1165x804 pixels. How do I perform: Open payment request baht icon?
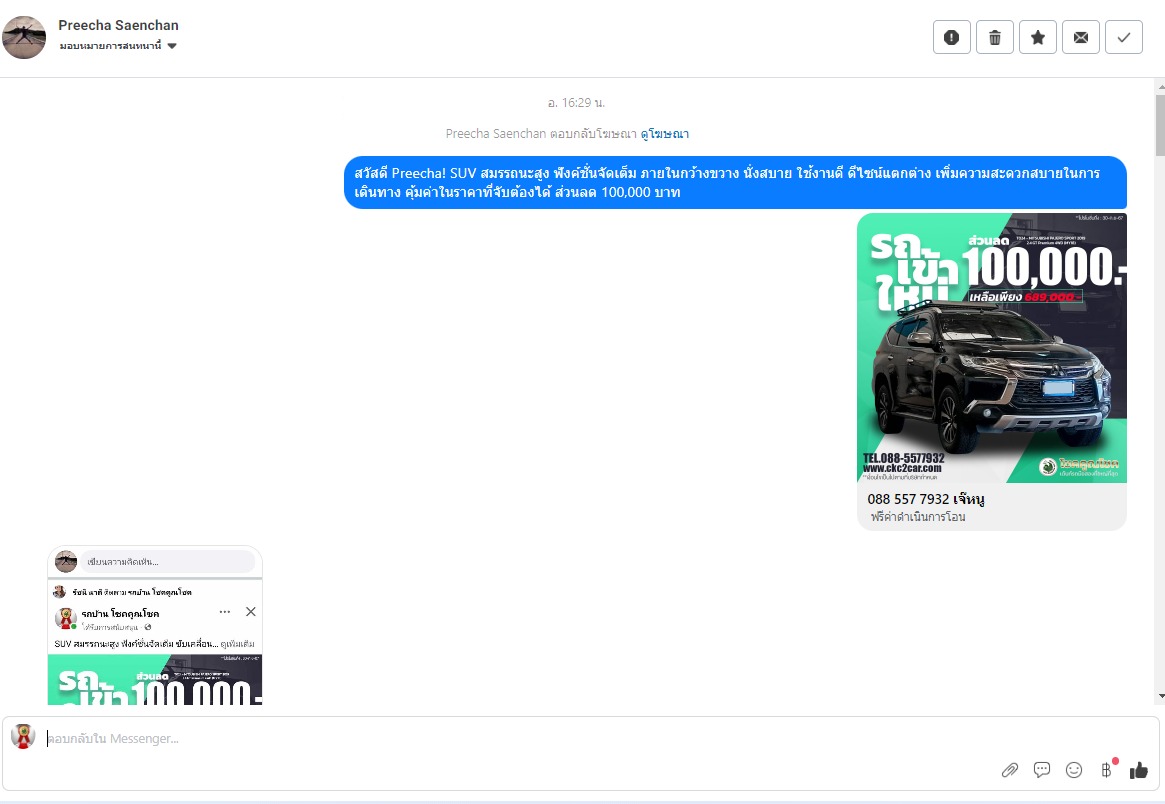coord(1107,769)
